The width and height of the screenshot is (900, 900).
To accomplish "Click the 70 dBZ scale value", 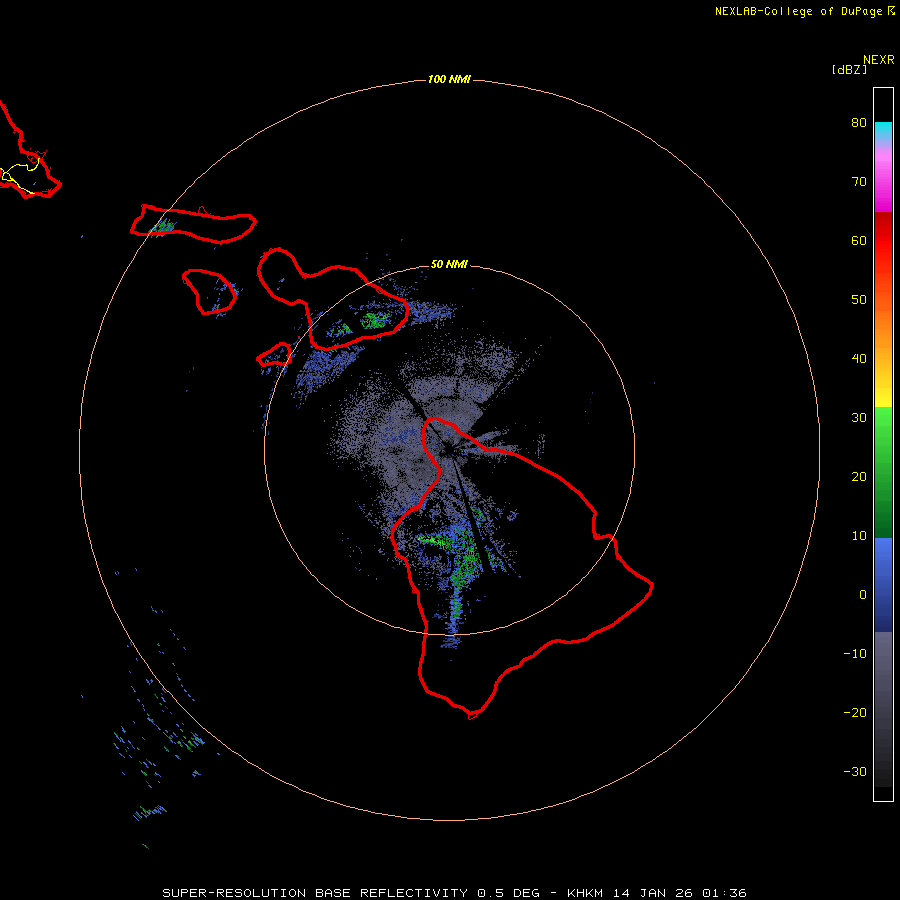I will pos(859,182).
